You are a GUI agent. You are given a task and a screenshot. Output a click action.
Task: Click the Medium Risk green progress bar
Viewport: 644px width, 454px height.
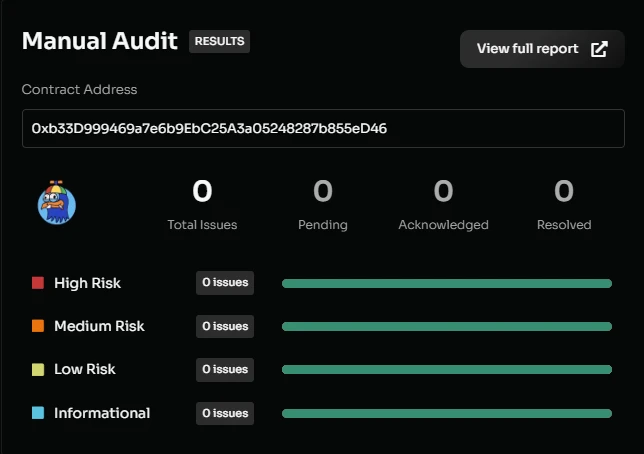click(x=446, y=327)
